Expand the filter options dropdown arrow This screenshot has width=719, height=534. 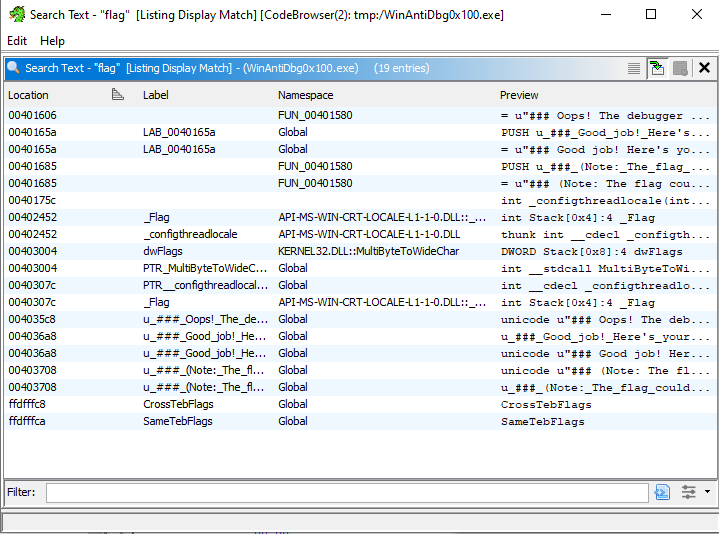click(708, 492)
